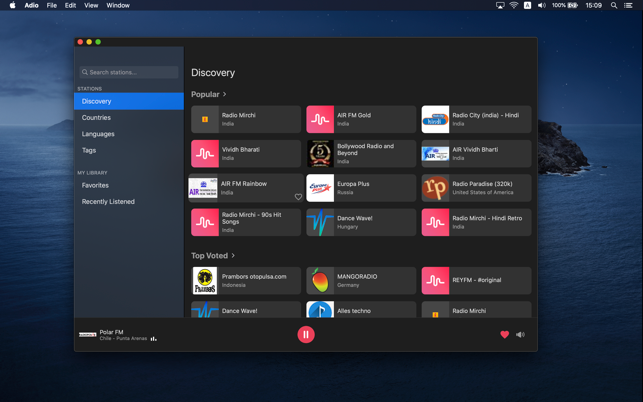Select Prambors otopulsa.com station name
Viewport: 643px width, 402px height.
pyautogui.click(x=254, y=276)
